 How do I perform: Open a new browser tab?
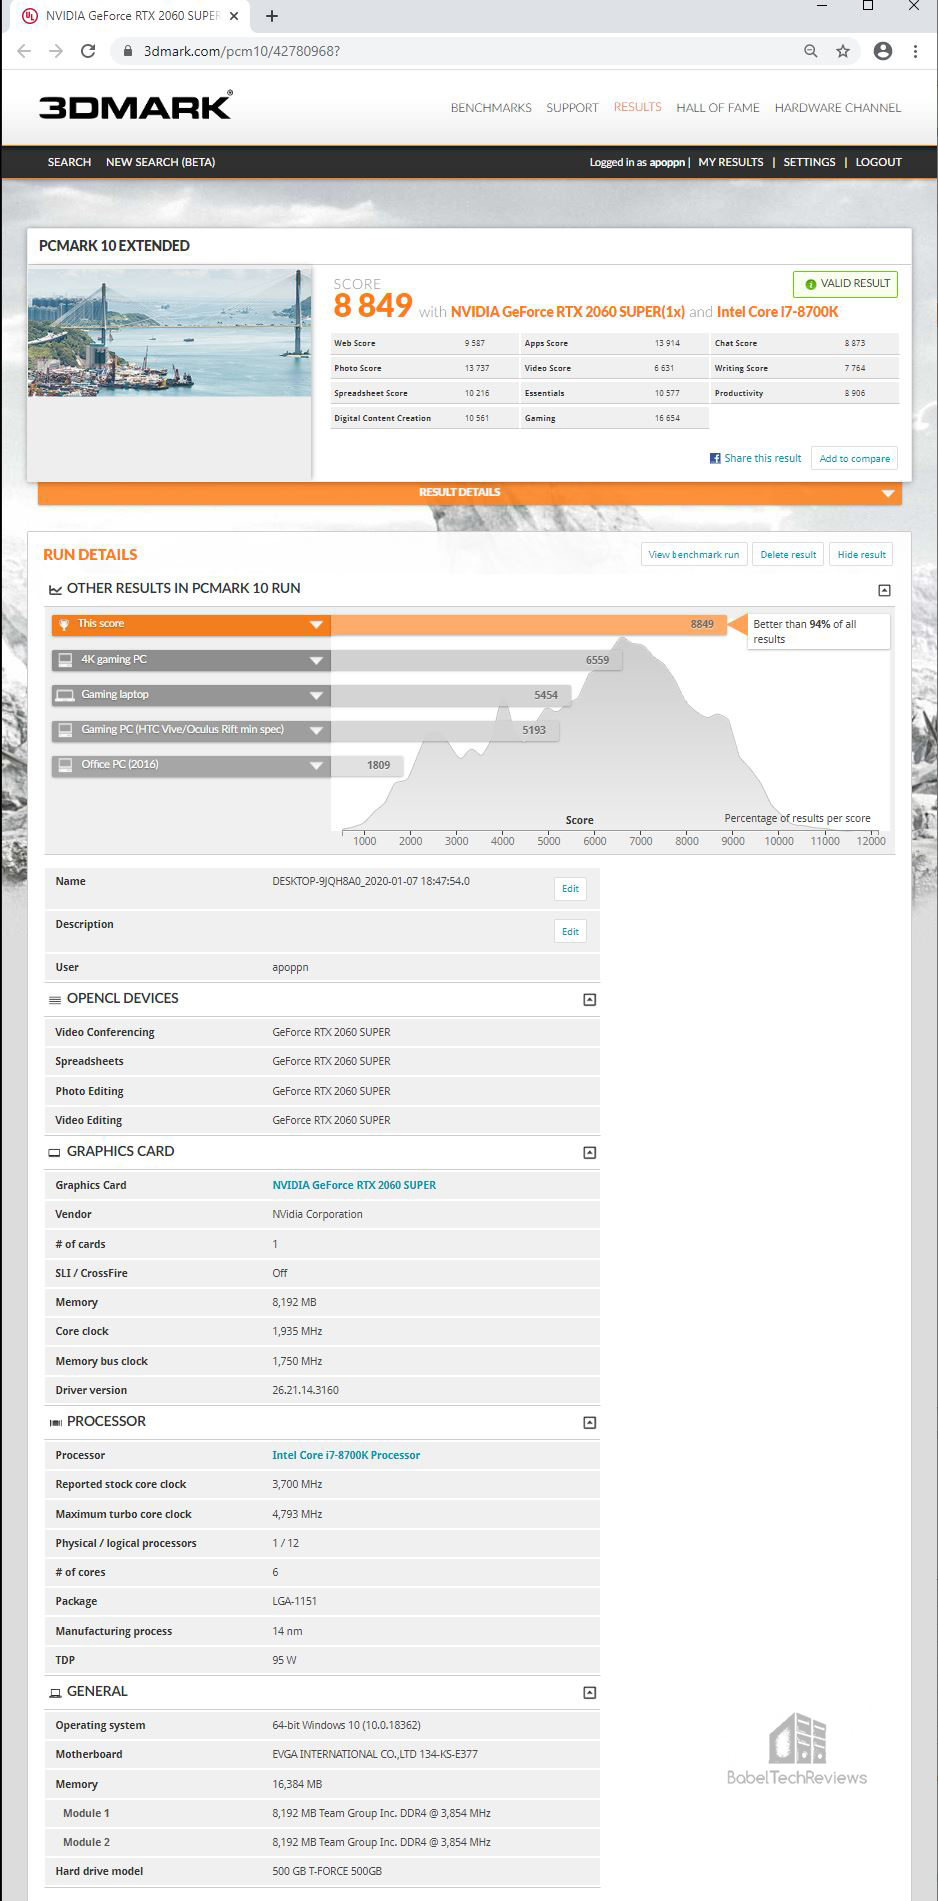pos(272,16)
